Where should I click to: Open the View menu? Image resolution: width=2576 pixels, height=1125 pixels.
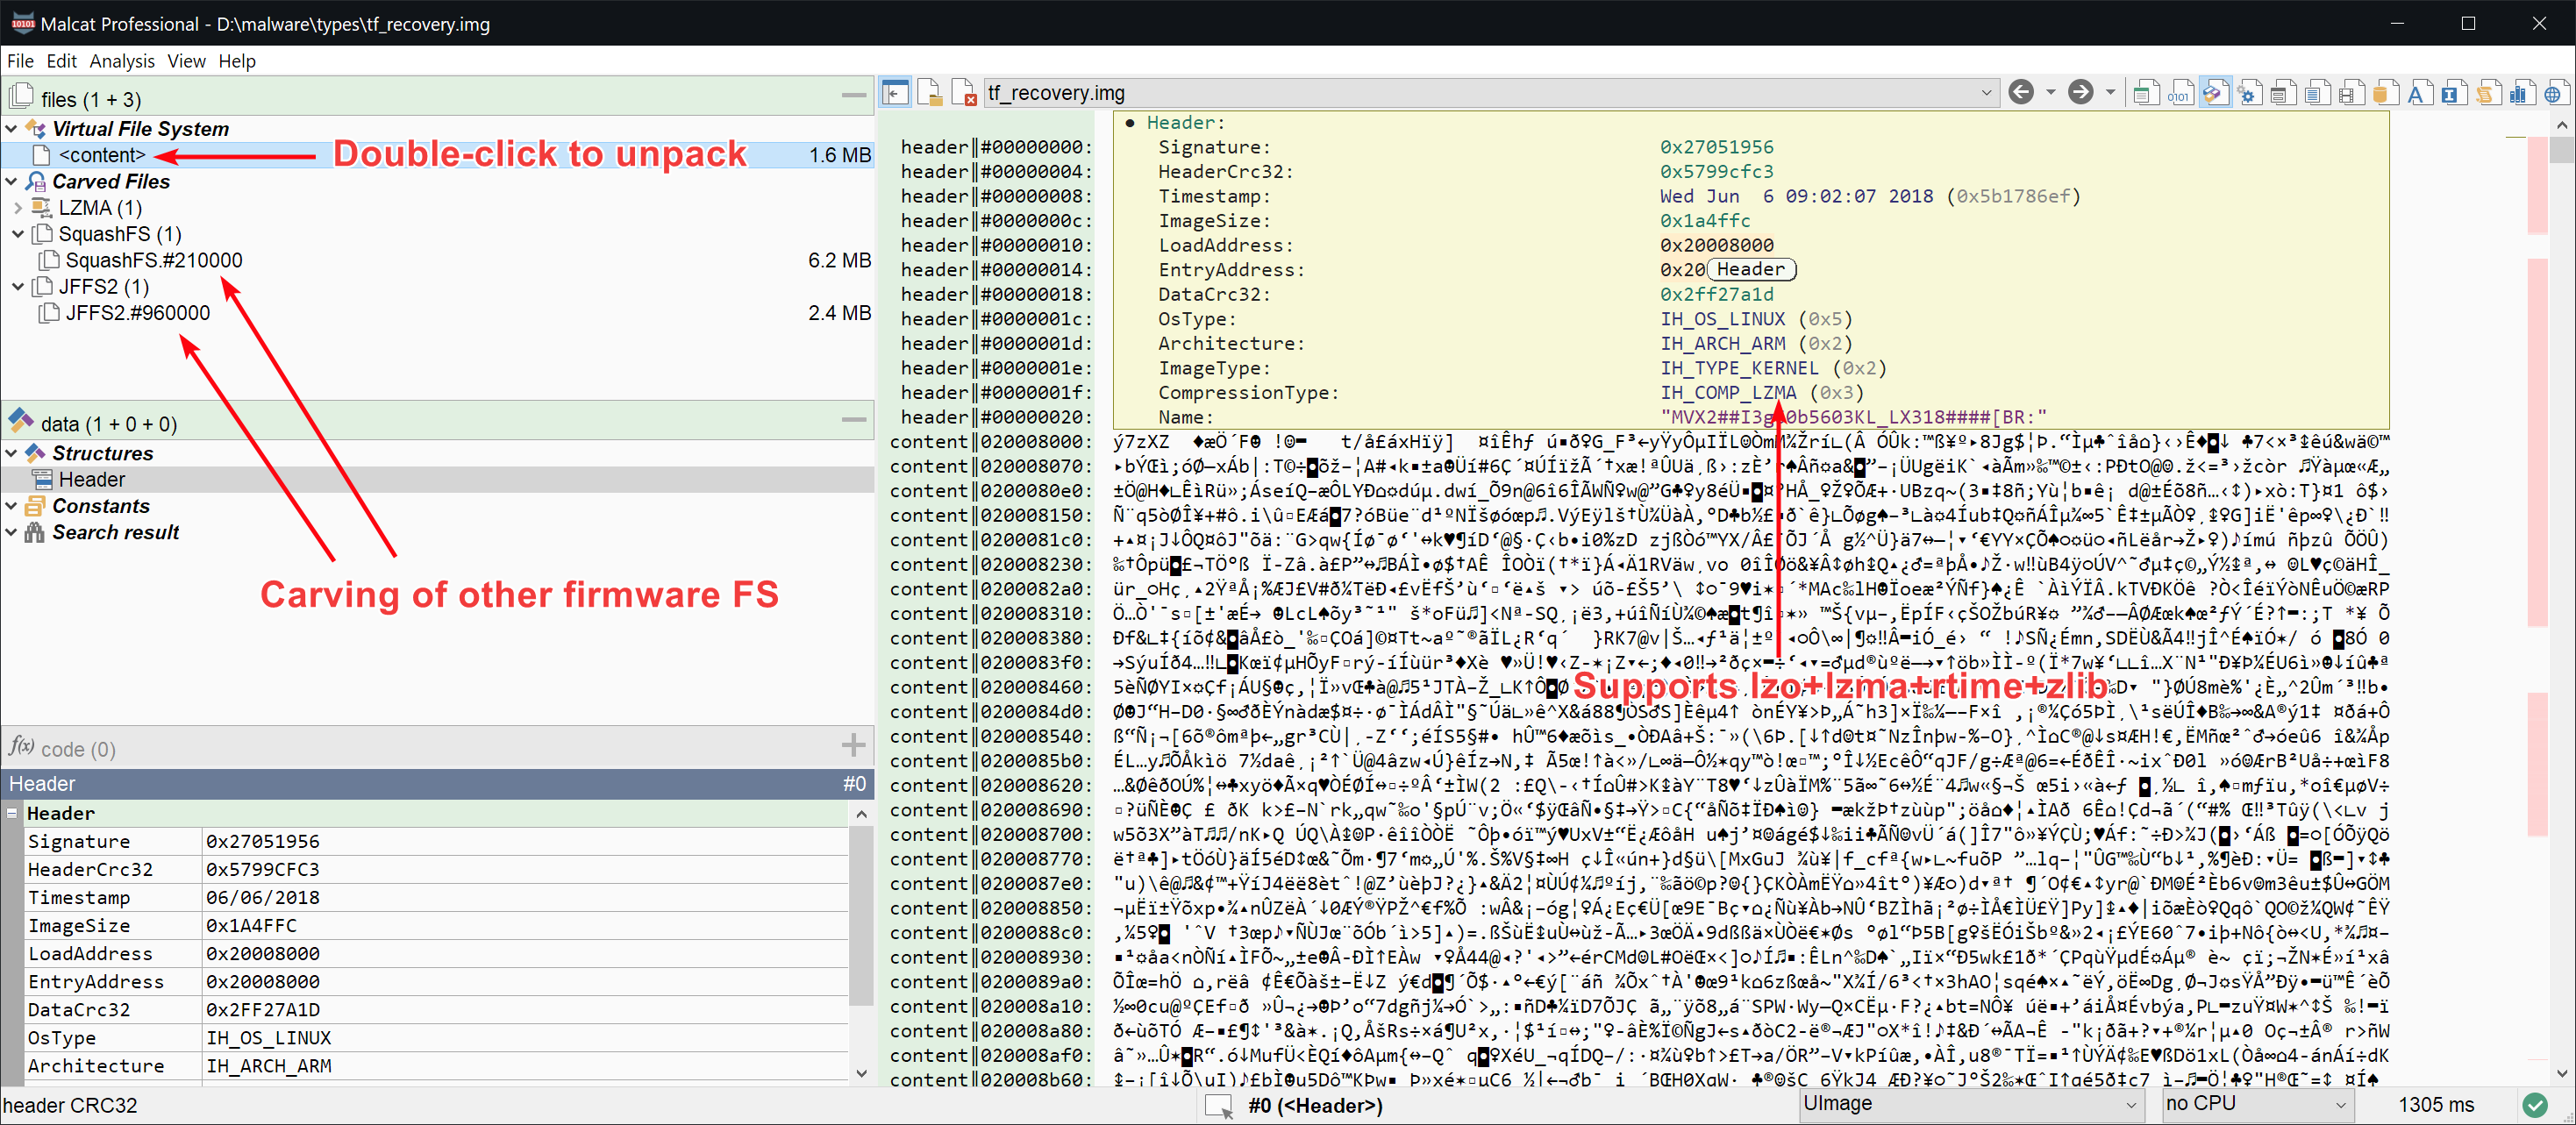(186, 61)
